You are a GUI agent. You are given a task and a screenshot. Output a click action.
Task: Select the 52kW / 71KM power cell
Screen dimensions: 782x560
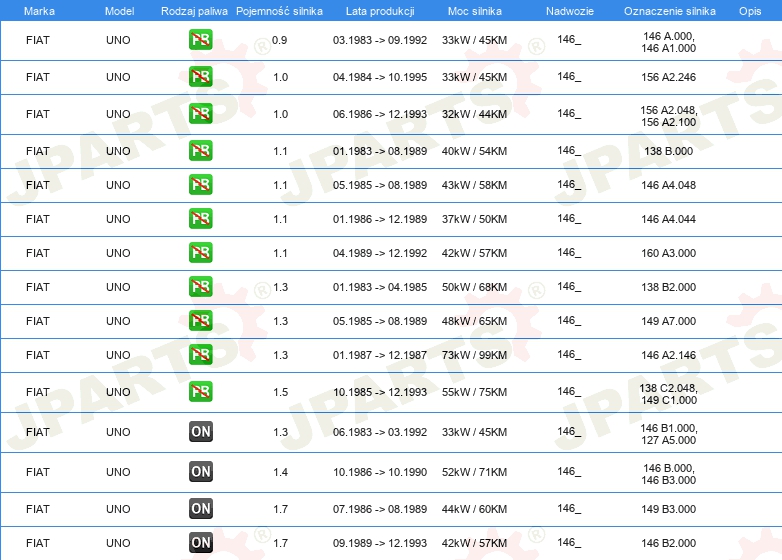pyautogui.click(x=474, y=472)
